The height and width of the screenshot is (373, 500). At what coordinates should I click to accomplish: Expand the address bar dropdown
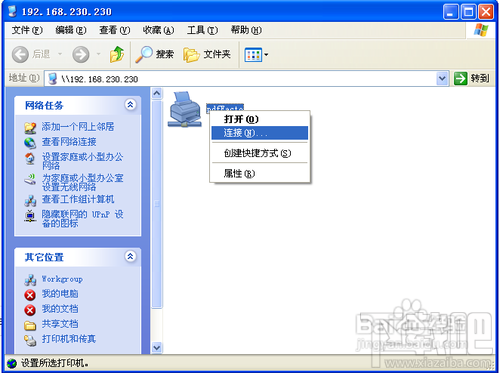442,79
